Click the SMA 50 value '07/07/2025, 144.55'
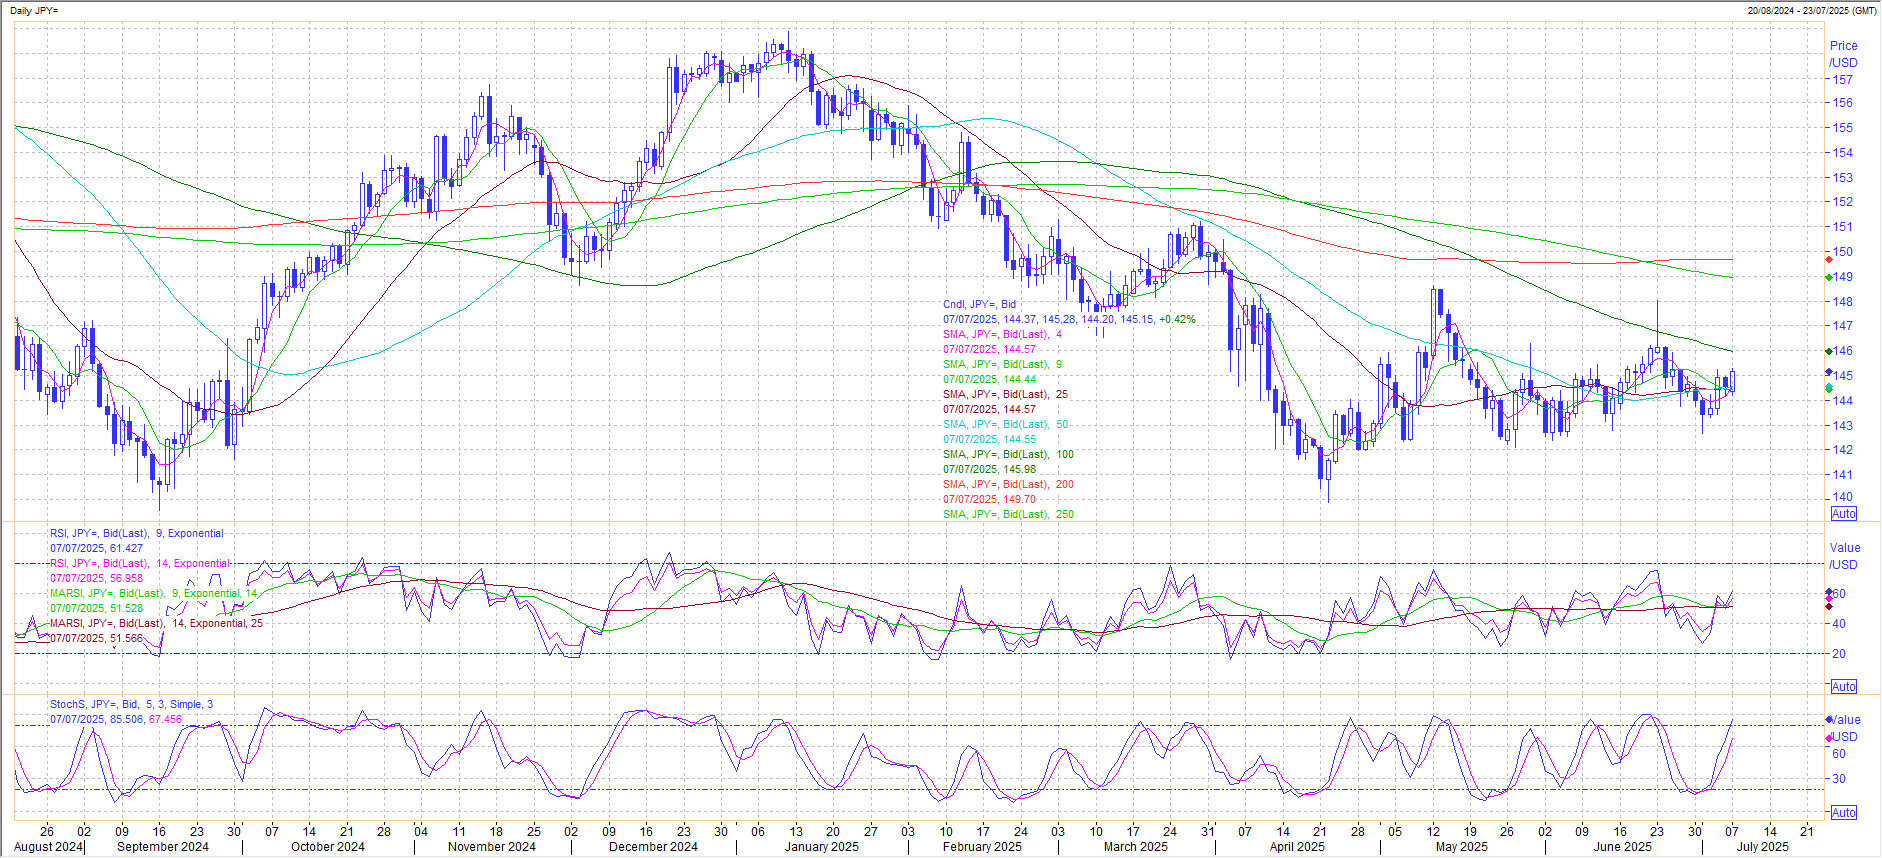This screenshot has height=858, width=1882. 989,439
